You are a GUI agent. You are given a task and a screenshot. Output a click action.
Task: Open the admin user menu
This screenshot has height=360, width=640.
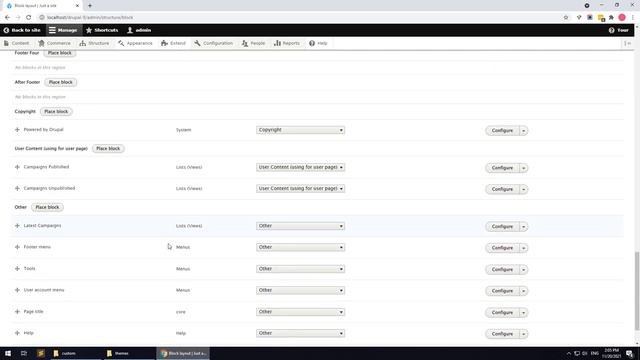click(139, 30)
